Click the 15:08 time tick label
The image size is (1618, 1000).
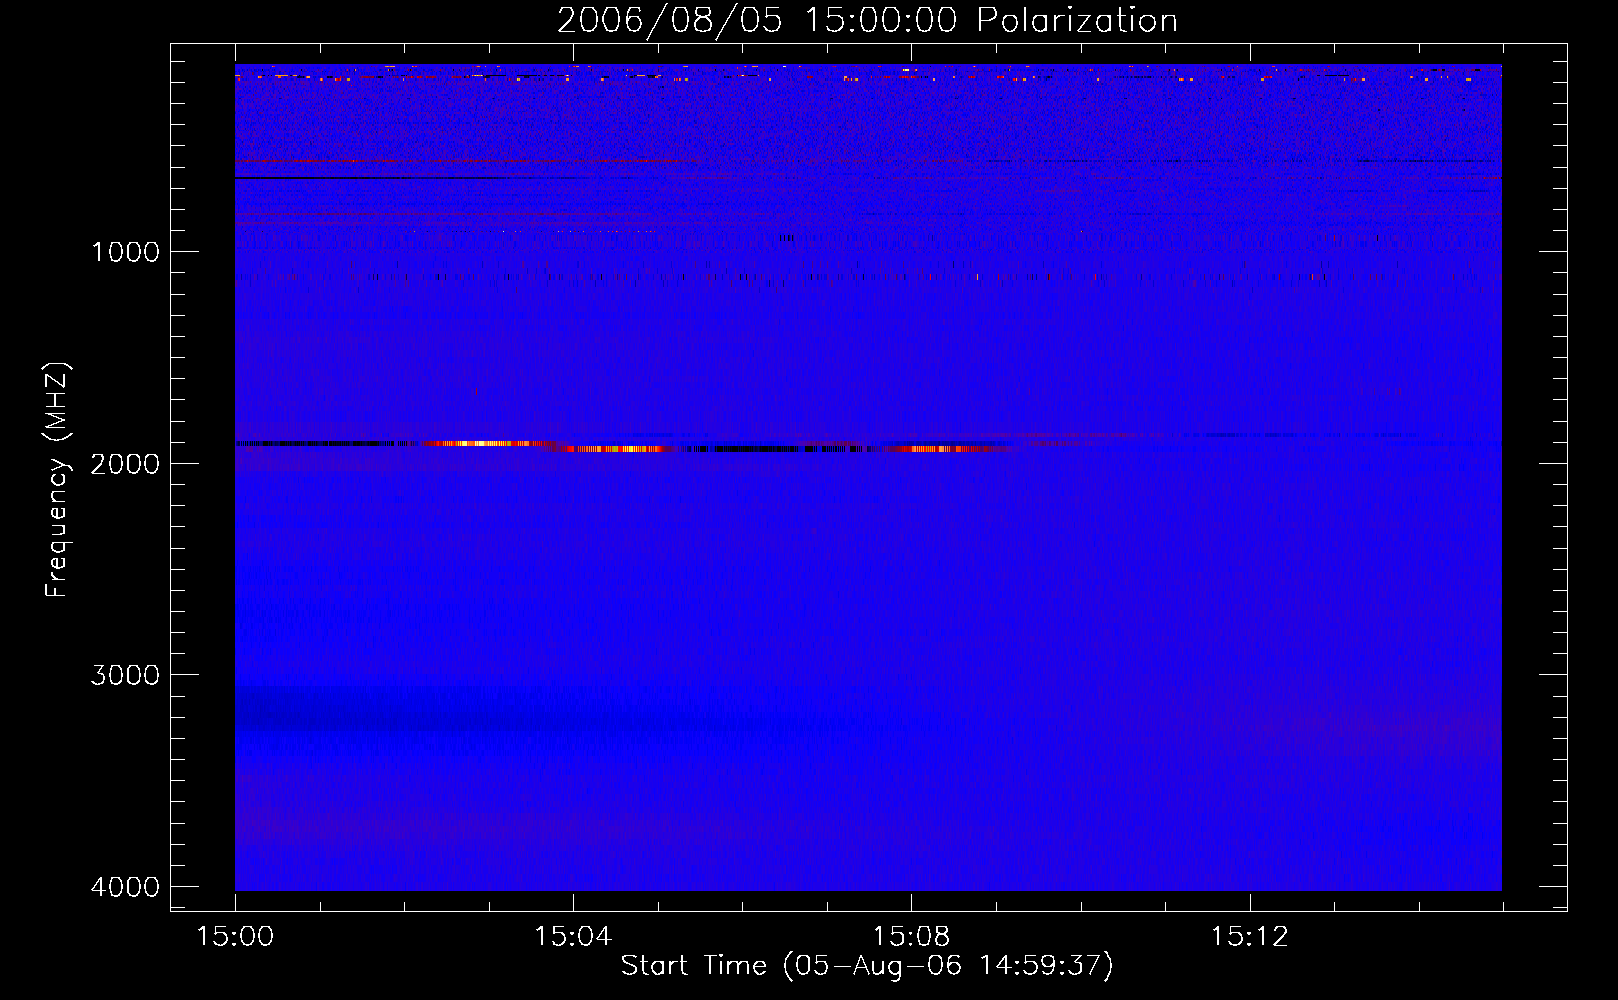911,937
